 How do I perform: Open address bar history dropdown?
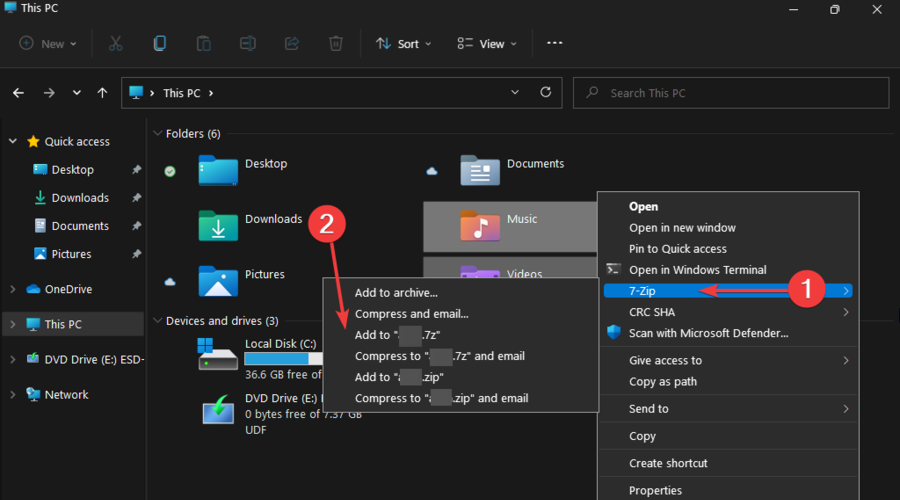tap(515, 92)
